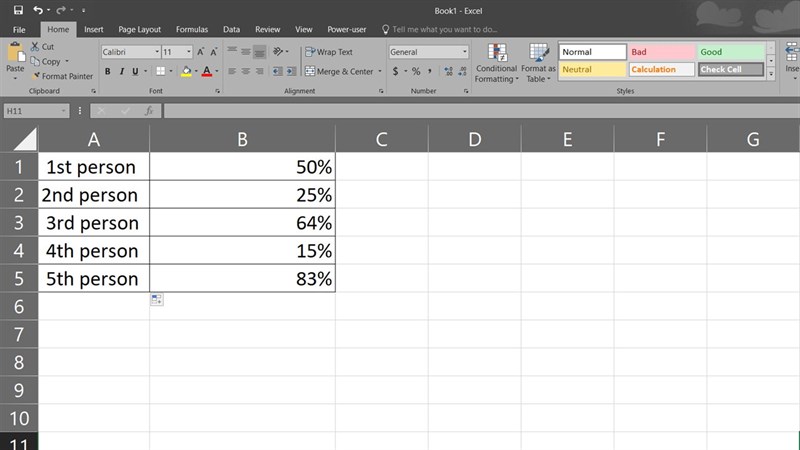
Task: Open Insert Function fx icon
Action: click(149, 111)
